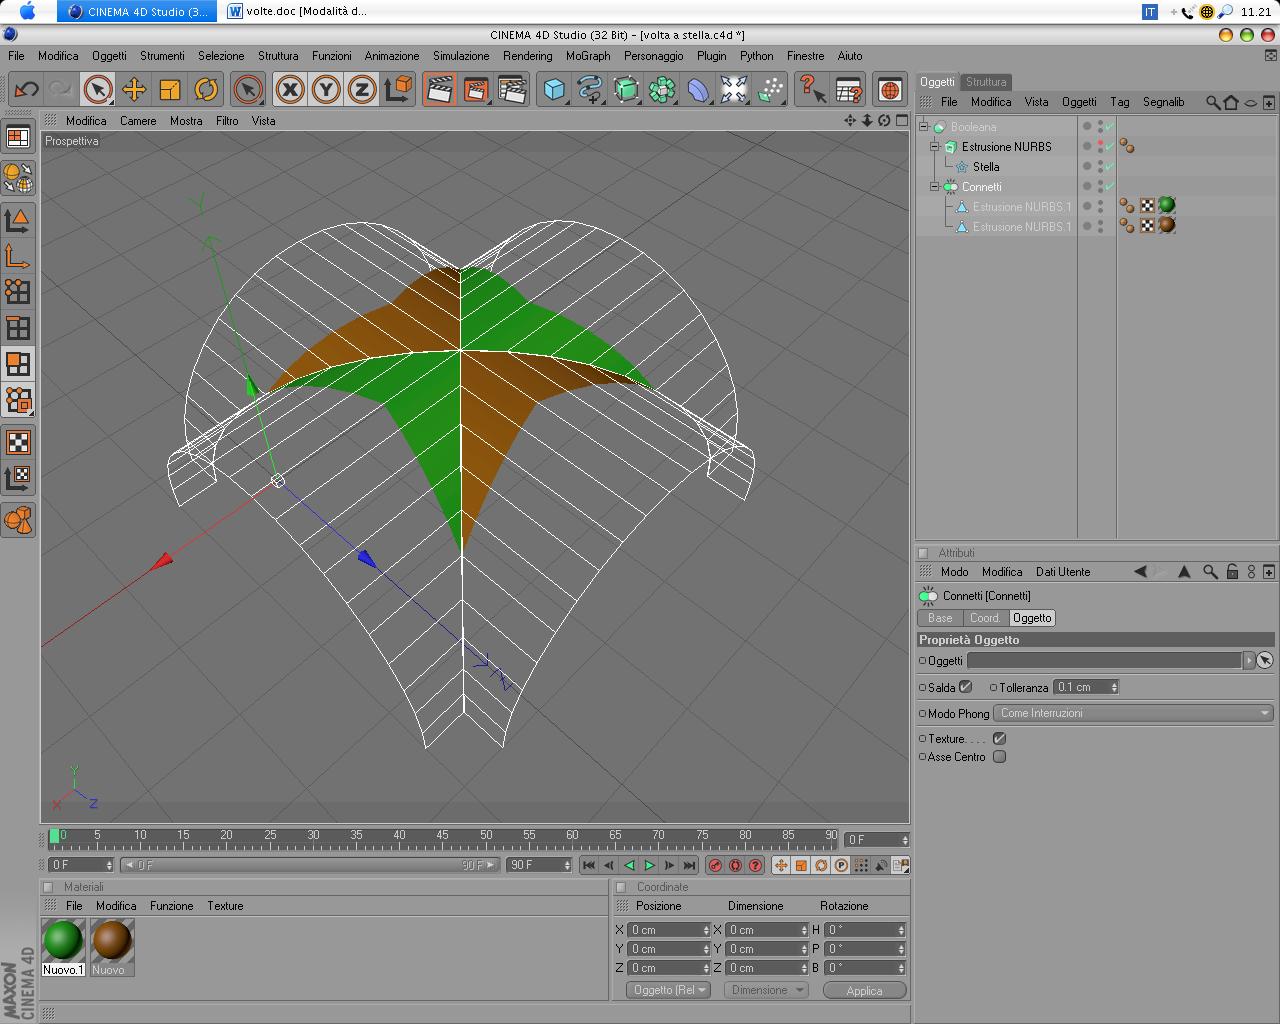Select the Rotate tool
The width and height of the screenshot is (1280, 1024).
coord(206,90)
